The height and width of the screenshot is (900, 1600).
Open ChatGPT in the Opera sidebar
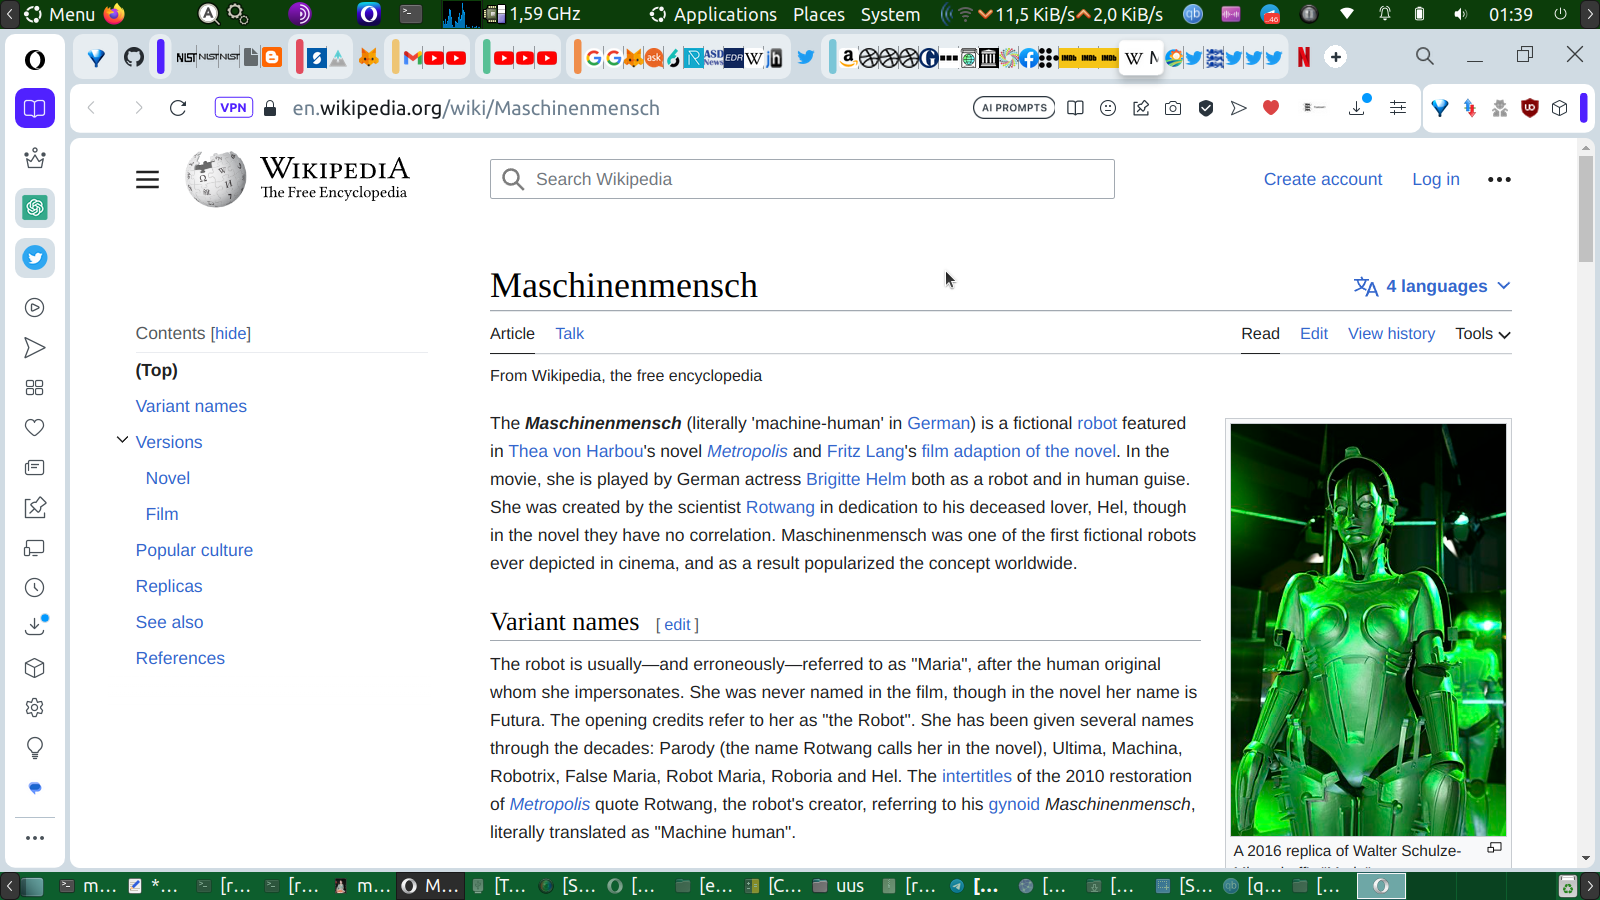point(35,208)
